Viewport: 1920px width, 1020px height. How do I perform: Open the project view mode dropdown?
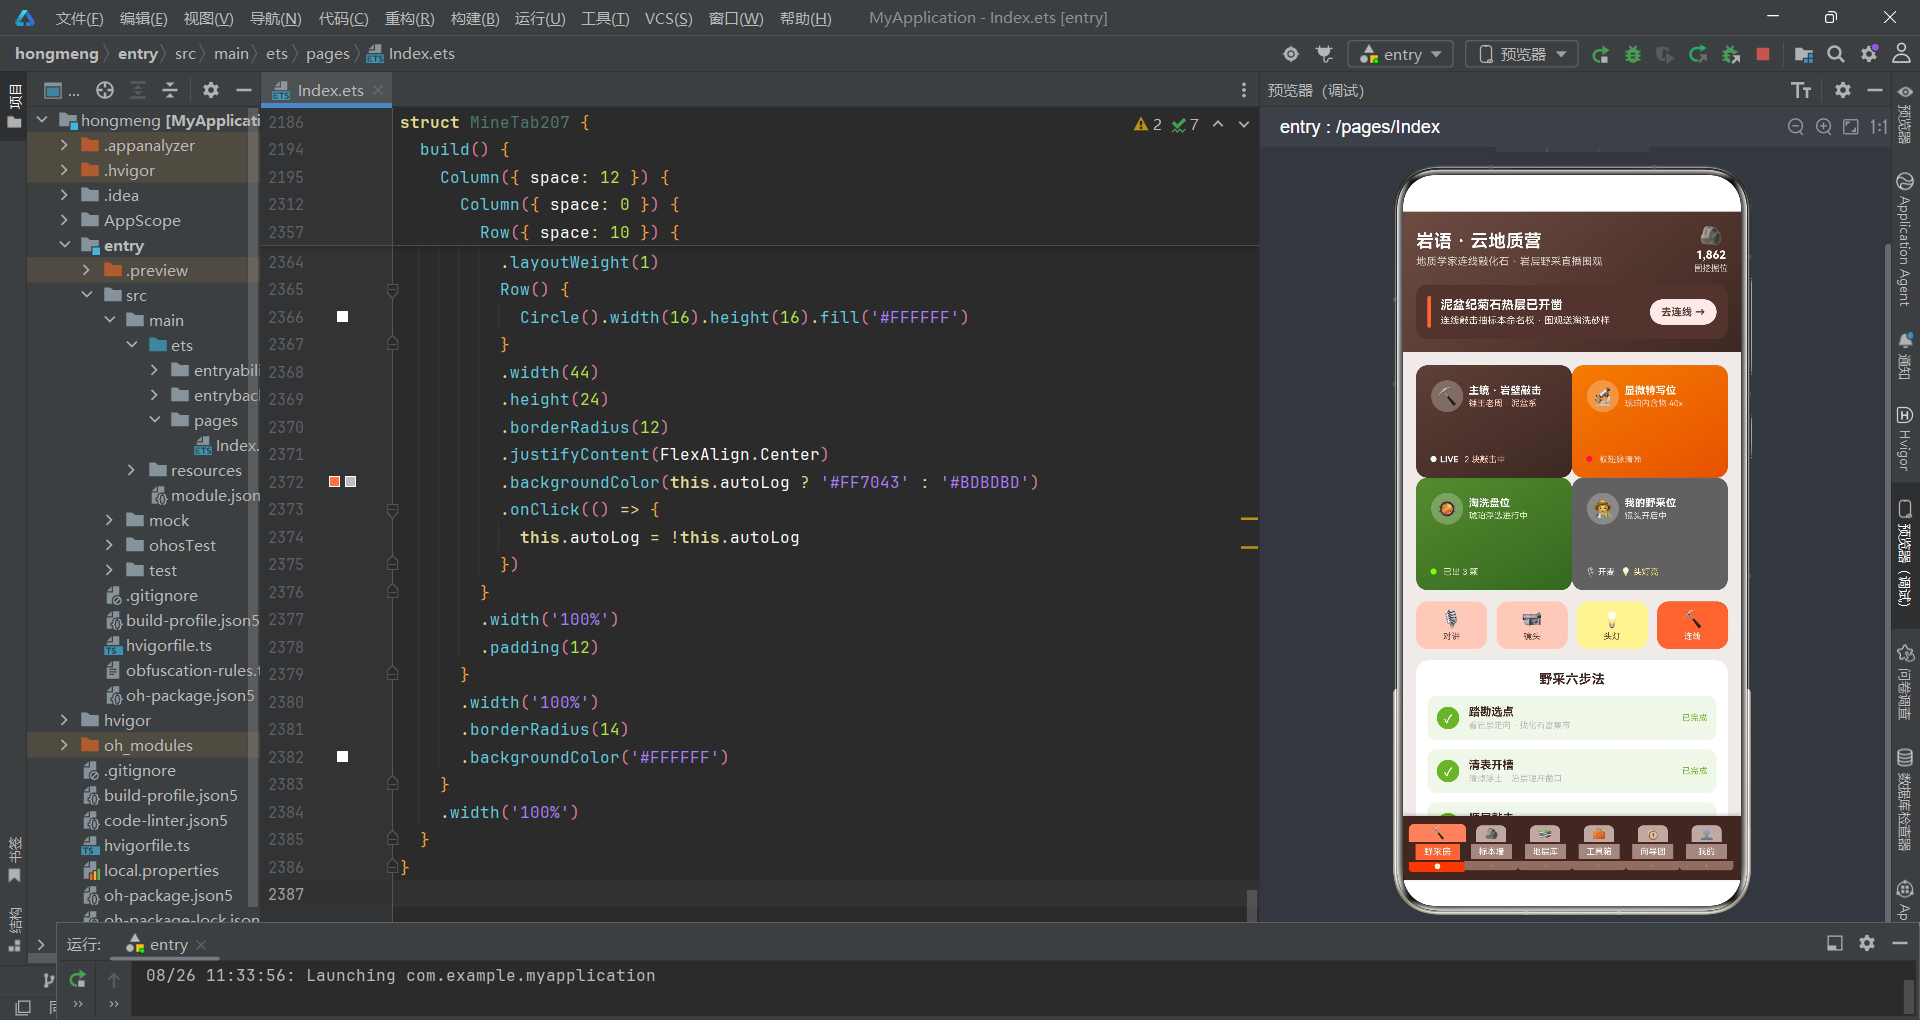[61, 90]
